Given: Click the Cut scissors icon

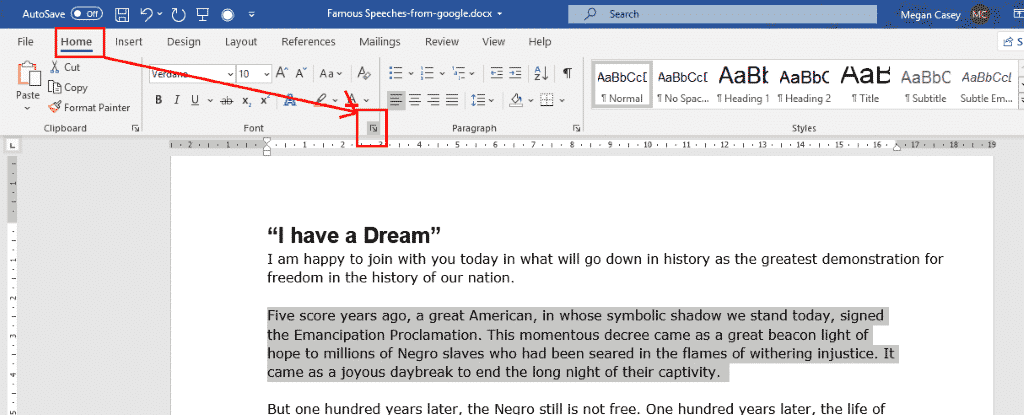Looking at the screenshot, I should pyautogui.click(x=55, y=67).
